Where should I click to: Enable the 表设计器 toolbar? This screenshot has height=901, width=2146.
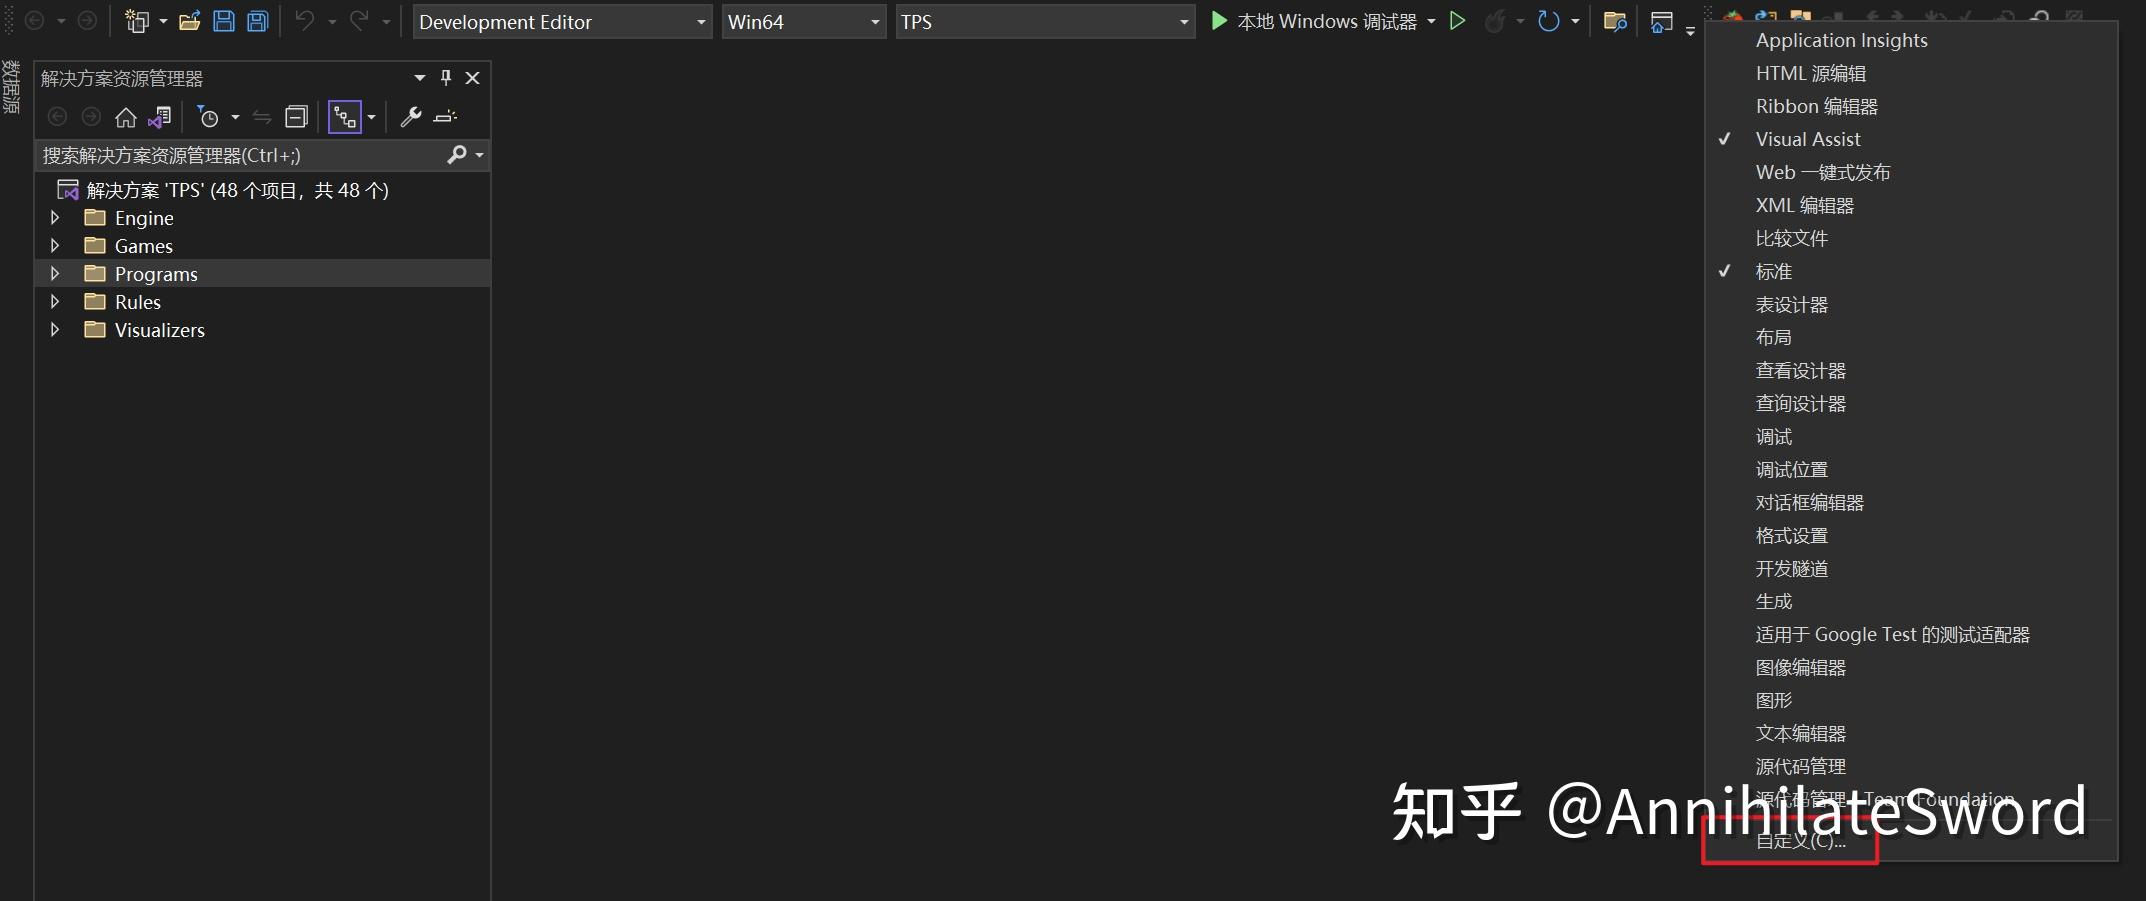click(x=1791, y=304)
